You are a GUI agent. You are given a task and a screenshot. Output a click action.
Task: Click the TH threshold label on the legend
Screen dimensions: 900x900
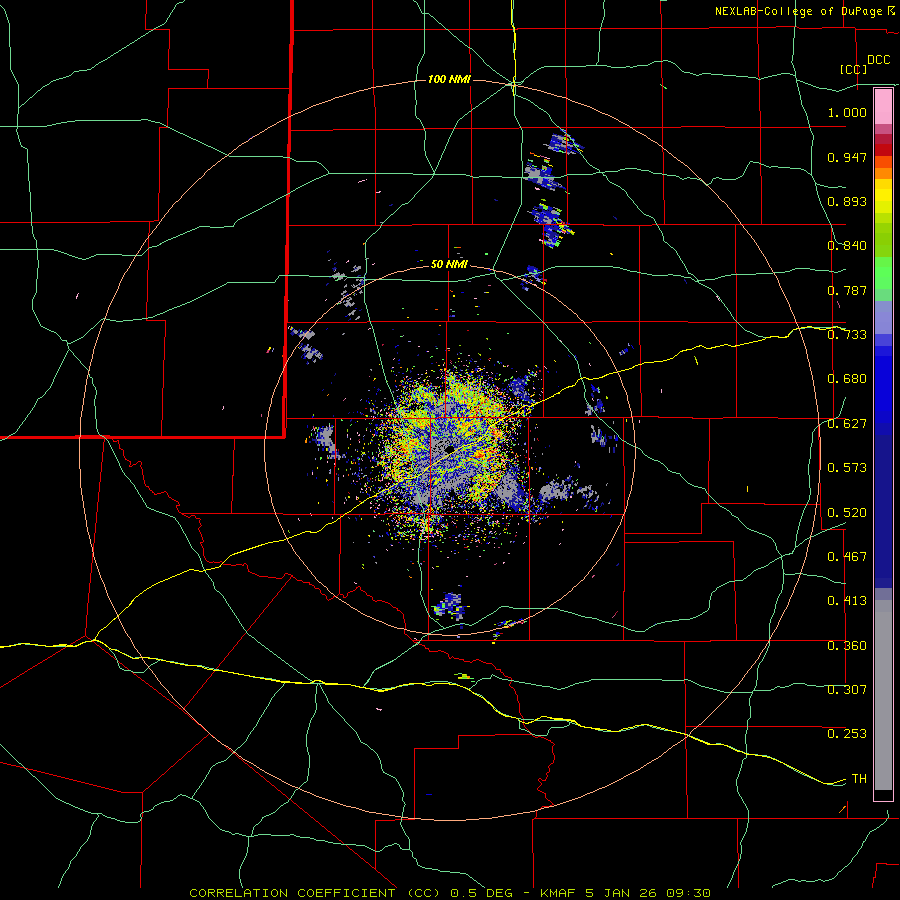pos(859,778)
